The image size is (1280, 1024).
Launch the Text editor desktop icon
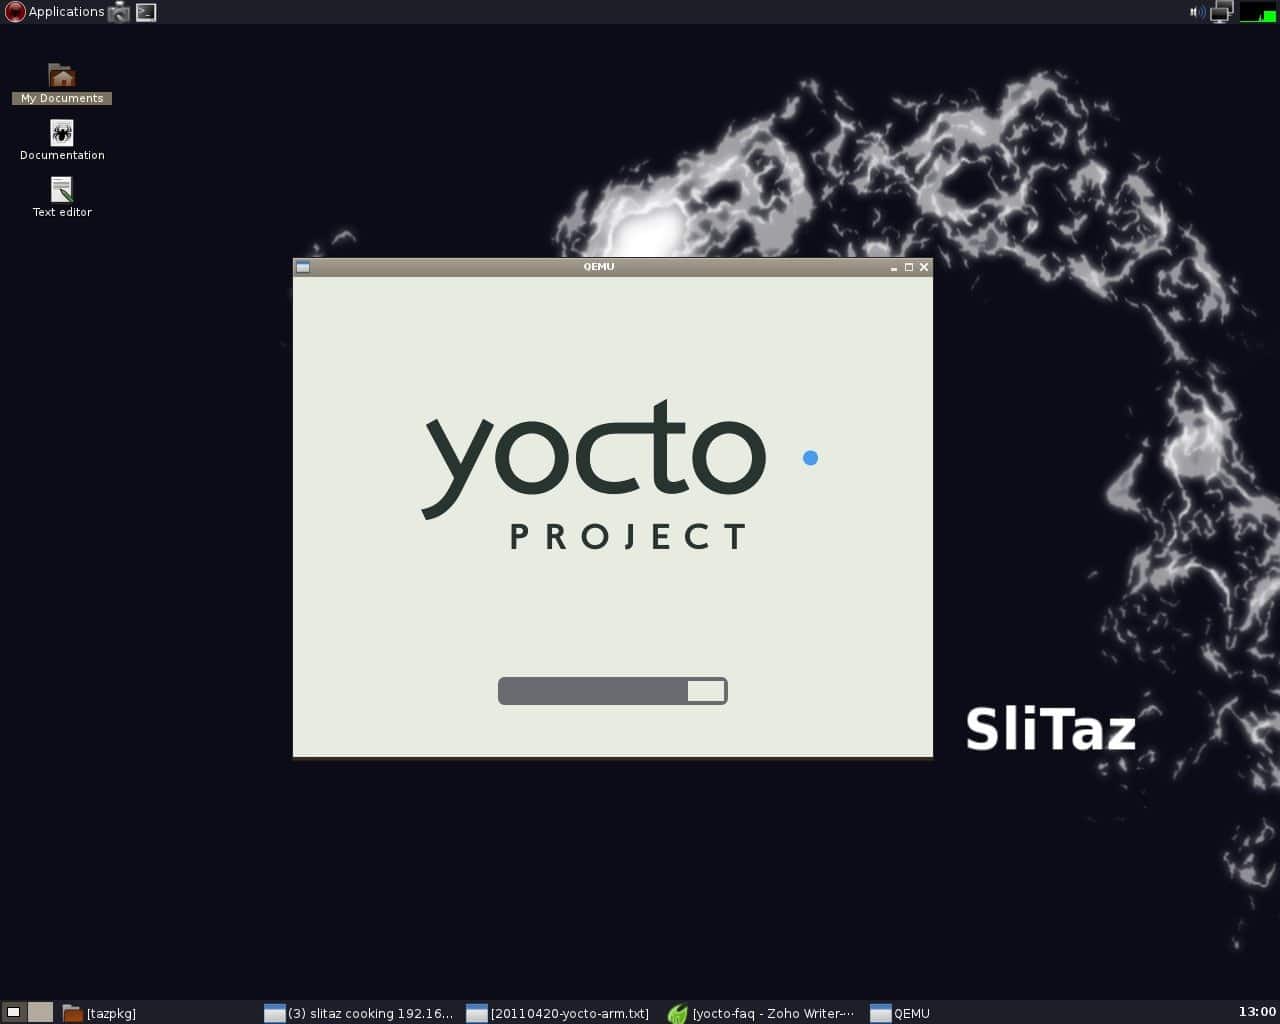[62, 191]
